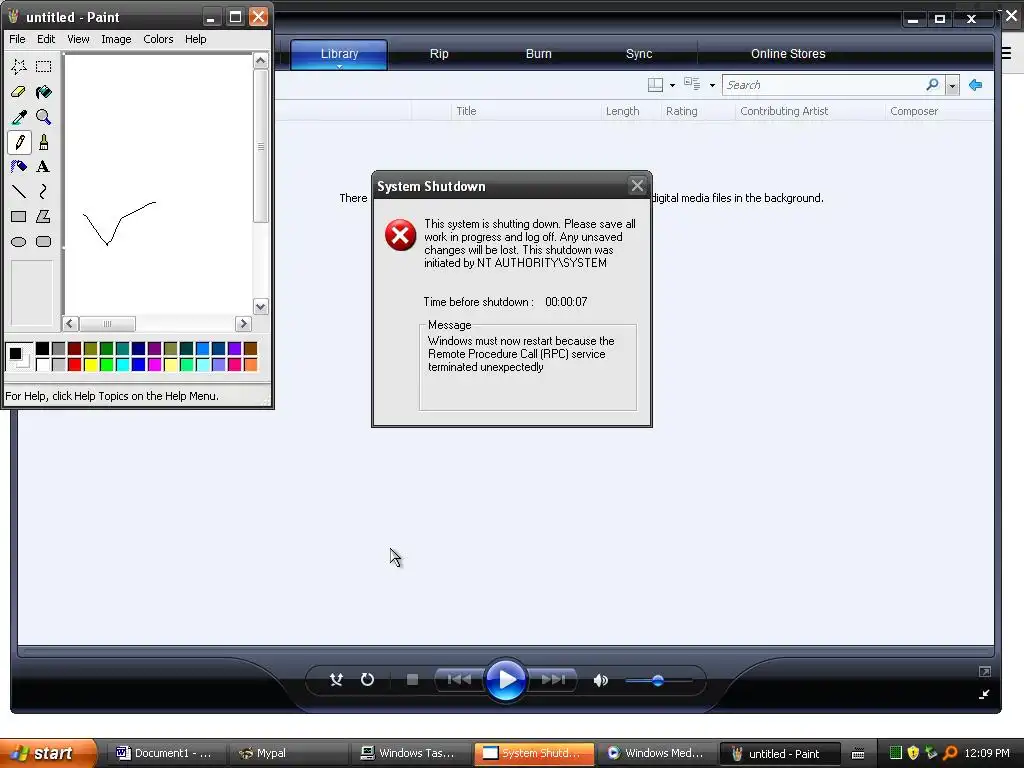The width and height of the screenshot is (1024, 768).
Task: Select the Text tool in Paint
Action: point(44,167)
